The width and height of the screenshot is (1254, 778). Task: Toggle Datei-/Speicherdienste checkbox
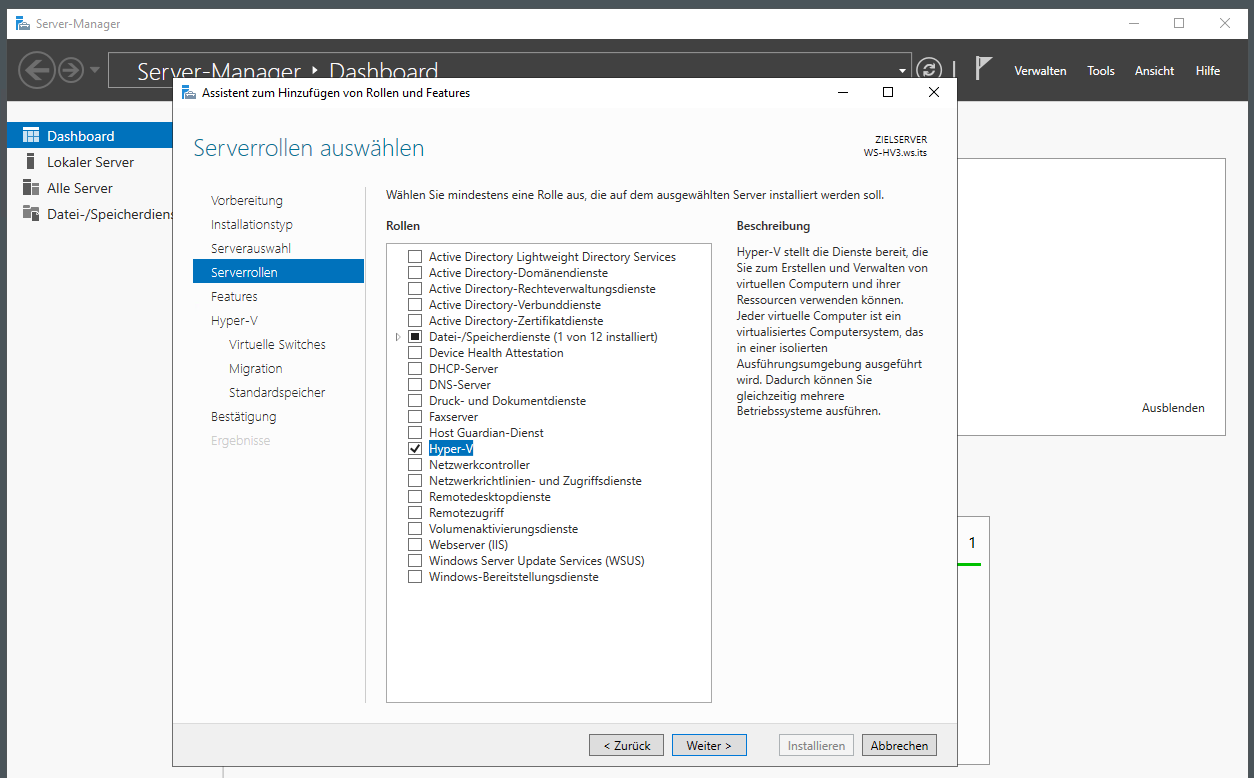coord(415,337)
